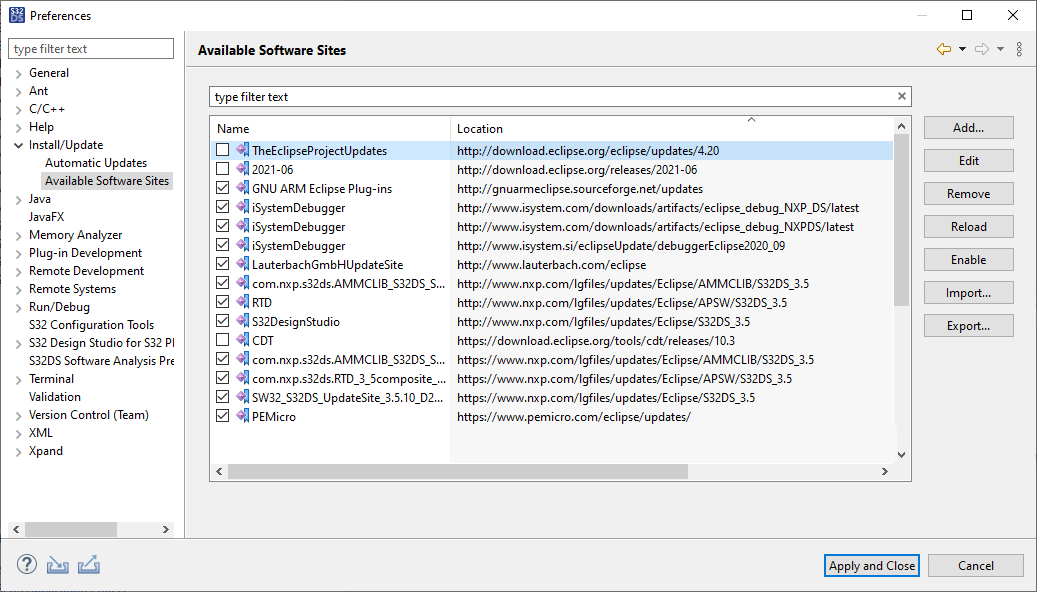Viewport: 1037px width, 592px height.
Task: Enable the TheEclipseProjectUpdates site checkbox
Action: pos(222,150)
